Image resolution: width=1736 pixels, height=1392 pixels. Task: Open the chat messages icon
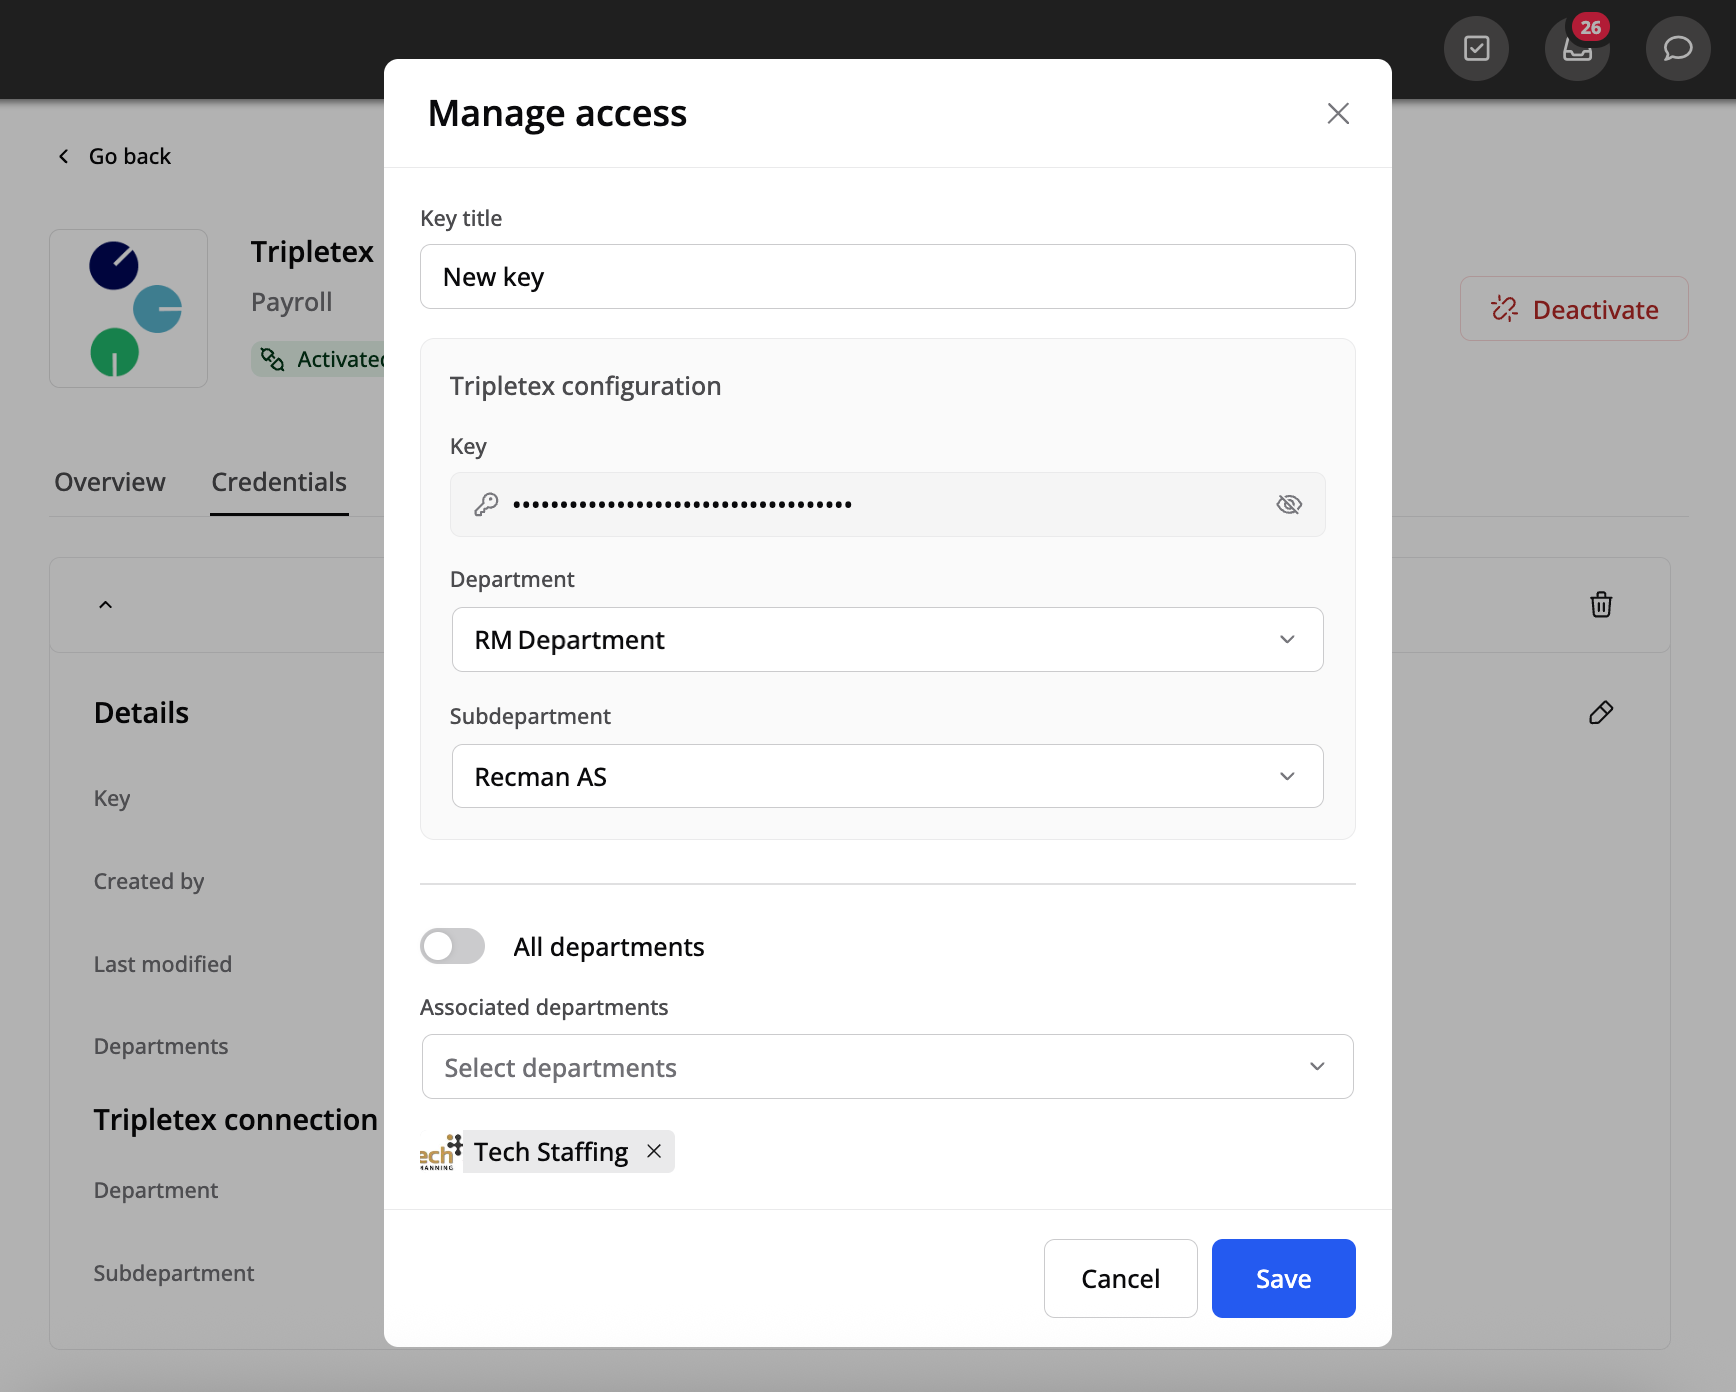[x=1677, y=48]
